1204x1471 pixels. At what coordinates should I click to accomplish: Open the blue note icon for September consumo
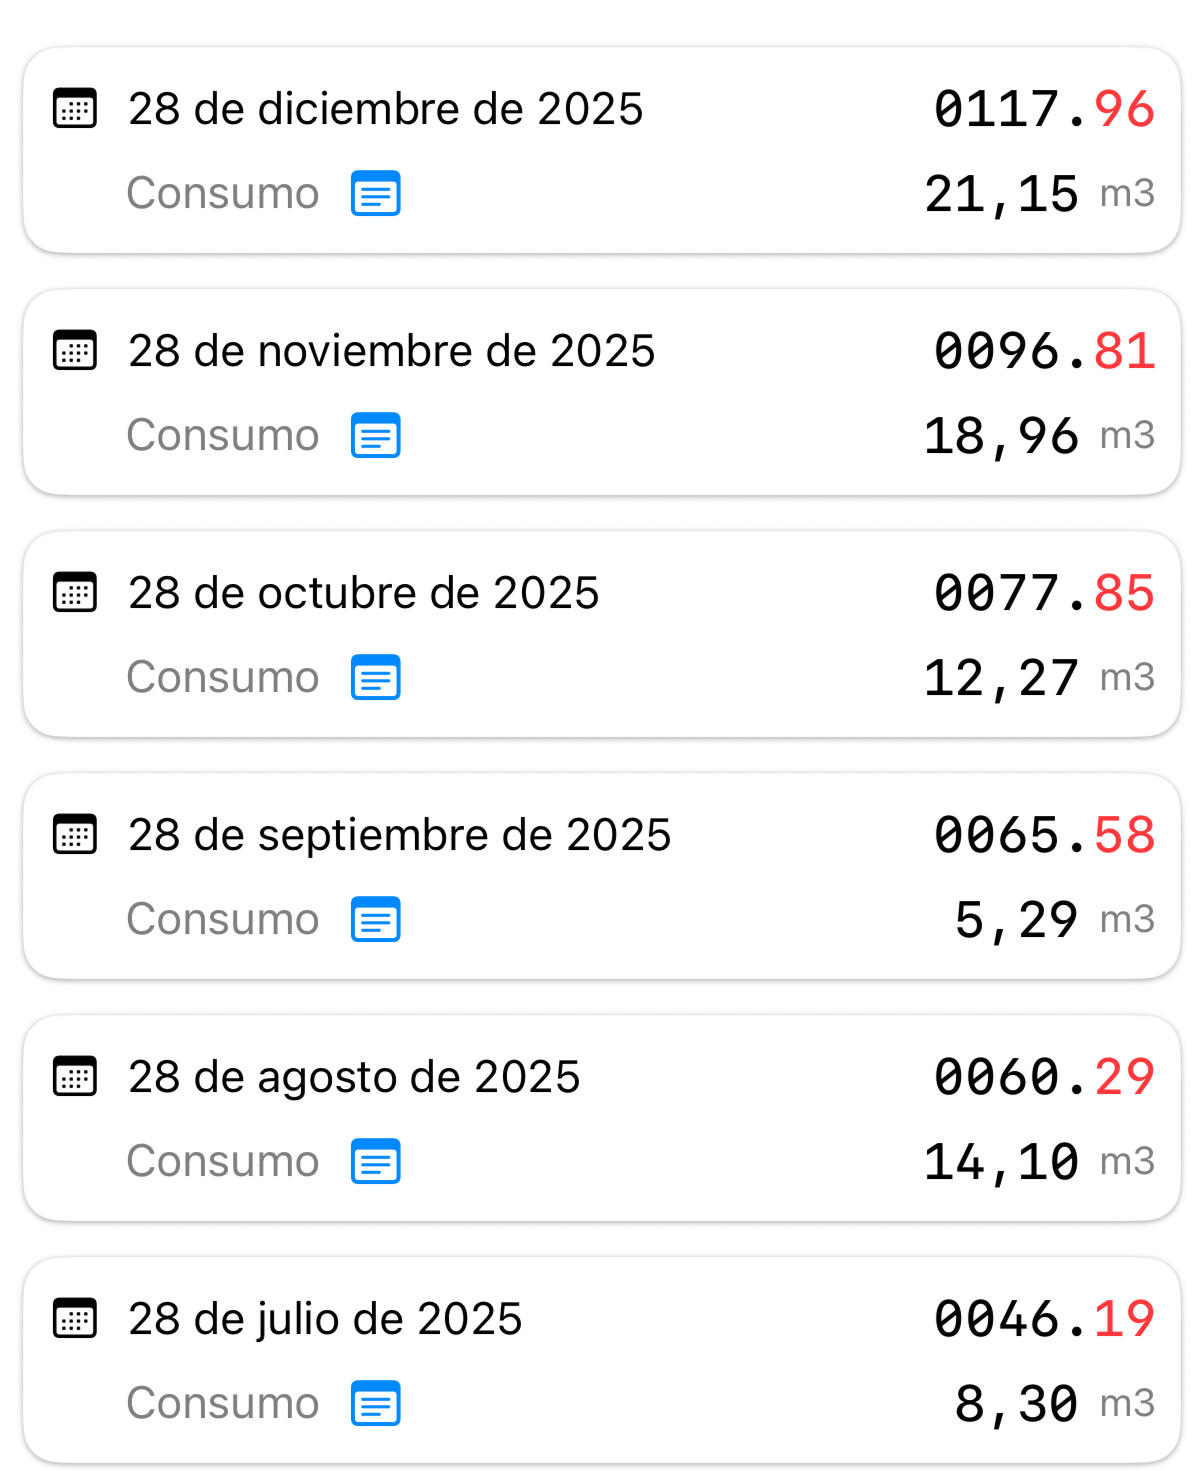click(375, 920)
